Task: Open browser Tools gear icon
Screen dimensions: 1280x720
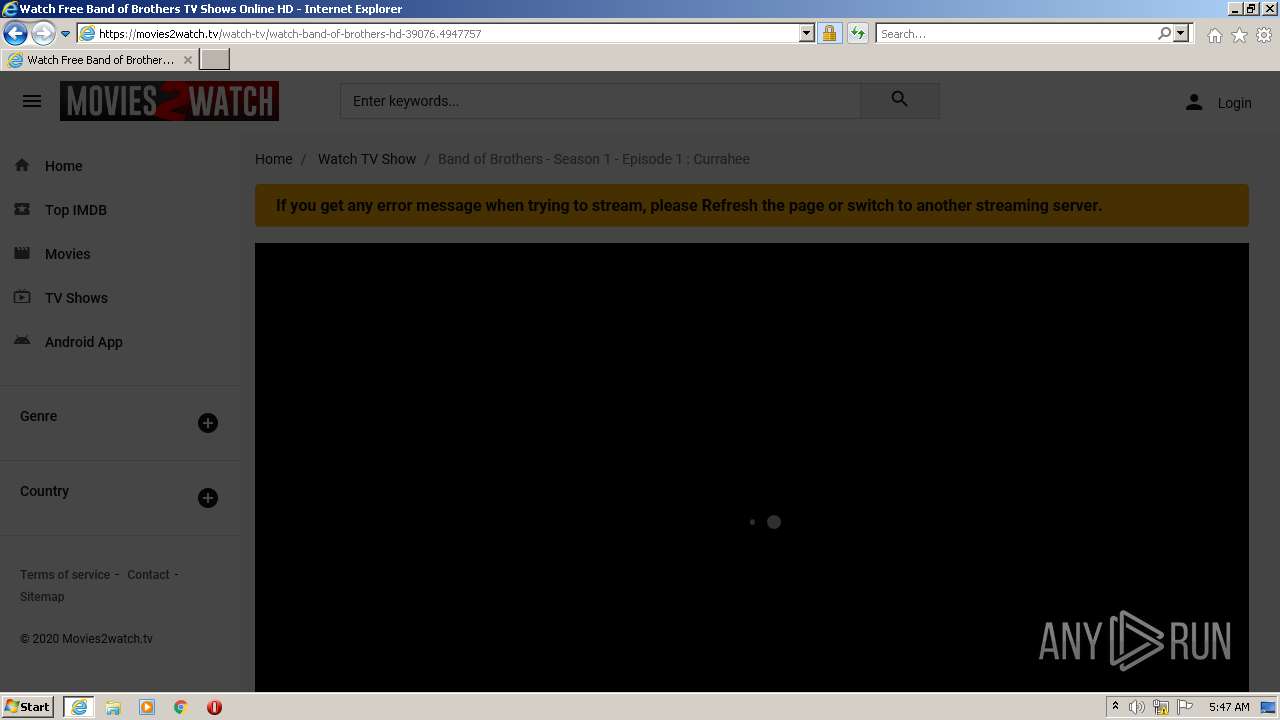Action: pos(1264,35)
